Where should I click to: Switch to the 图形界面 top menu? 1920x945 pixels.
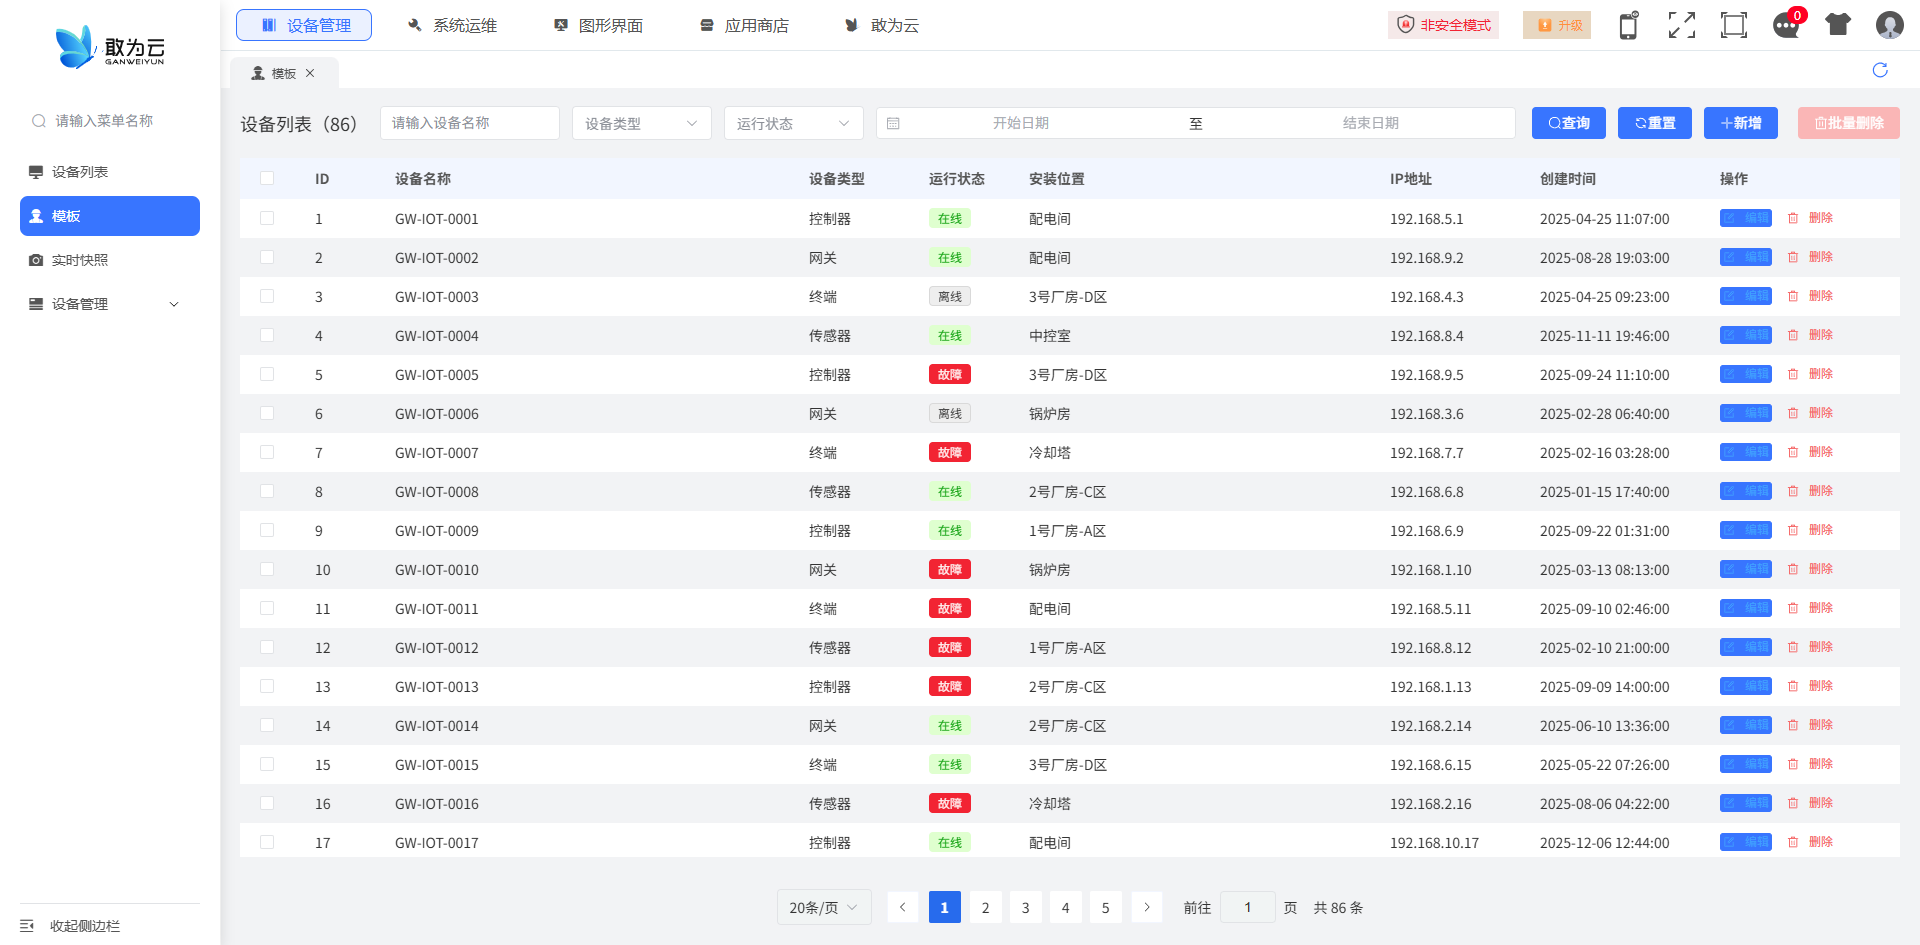(598, 25)
